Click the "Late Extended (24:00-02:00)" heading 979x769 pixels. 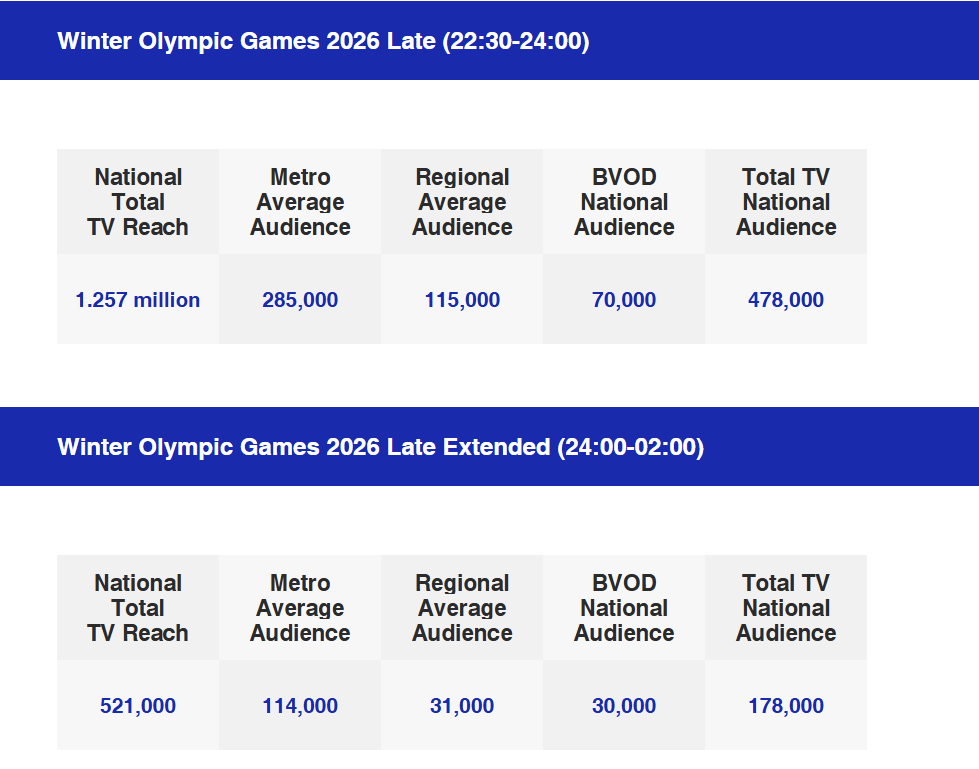[380, 447]
